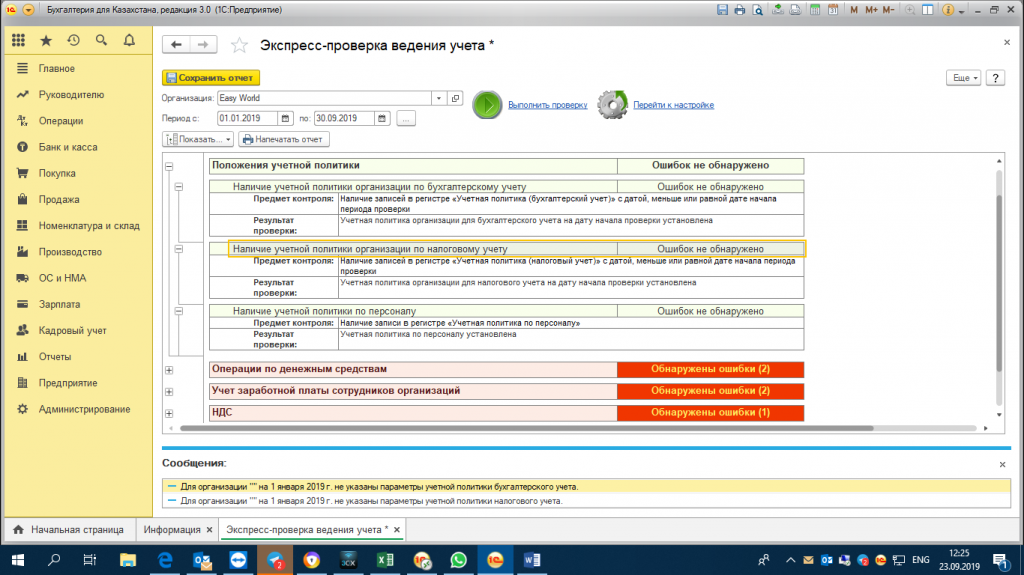
Task: Open history clock icon
Action: (x=73, y=41)
